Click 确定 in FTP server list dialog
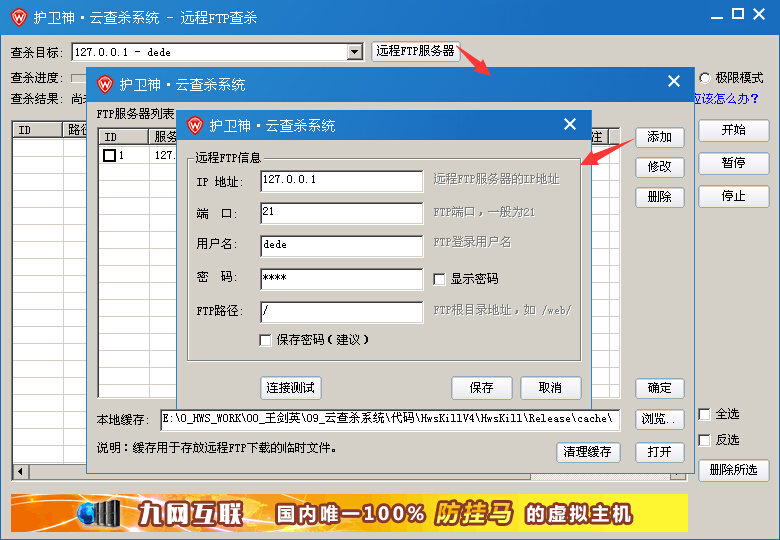 (x=660, y=388)
